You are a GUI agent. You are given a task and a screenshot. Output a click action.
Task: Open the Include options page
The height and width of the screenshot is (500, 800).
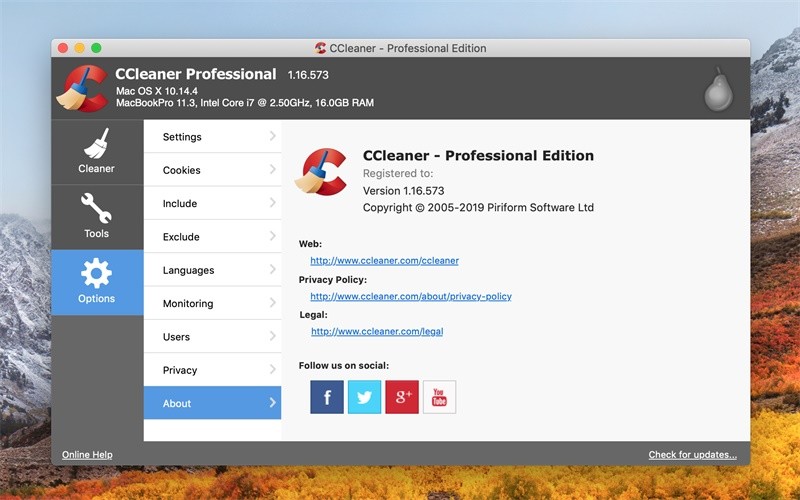coord(212,203)
